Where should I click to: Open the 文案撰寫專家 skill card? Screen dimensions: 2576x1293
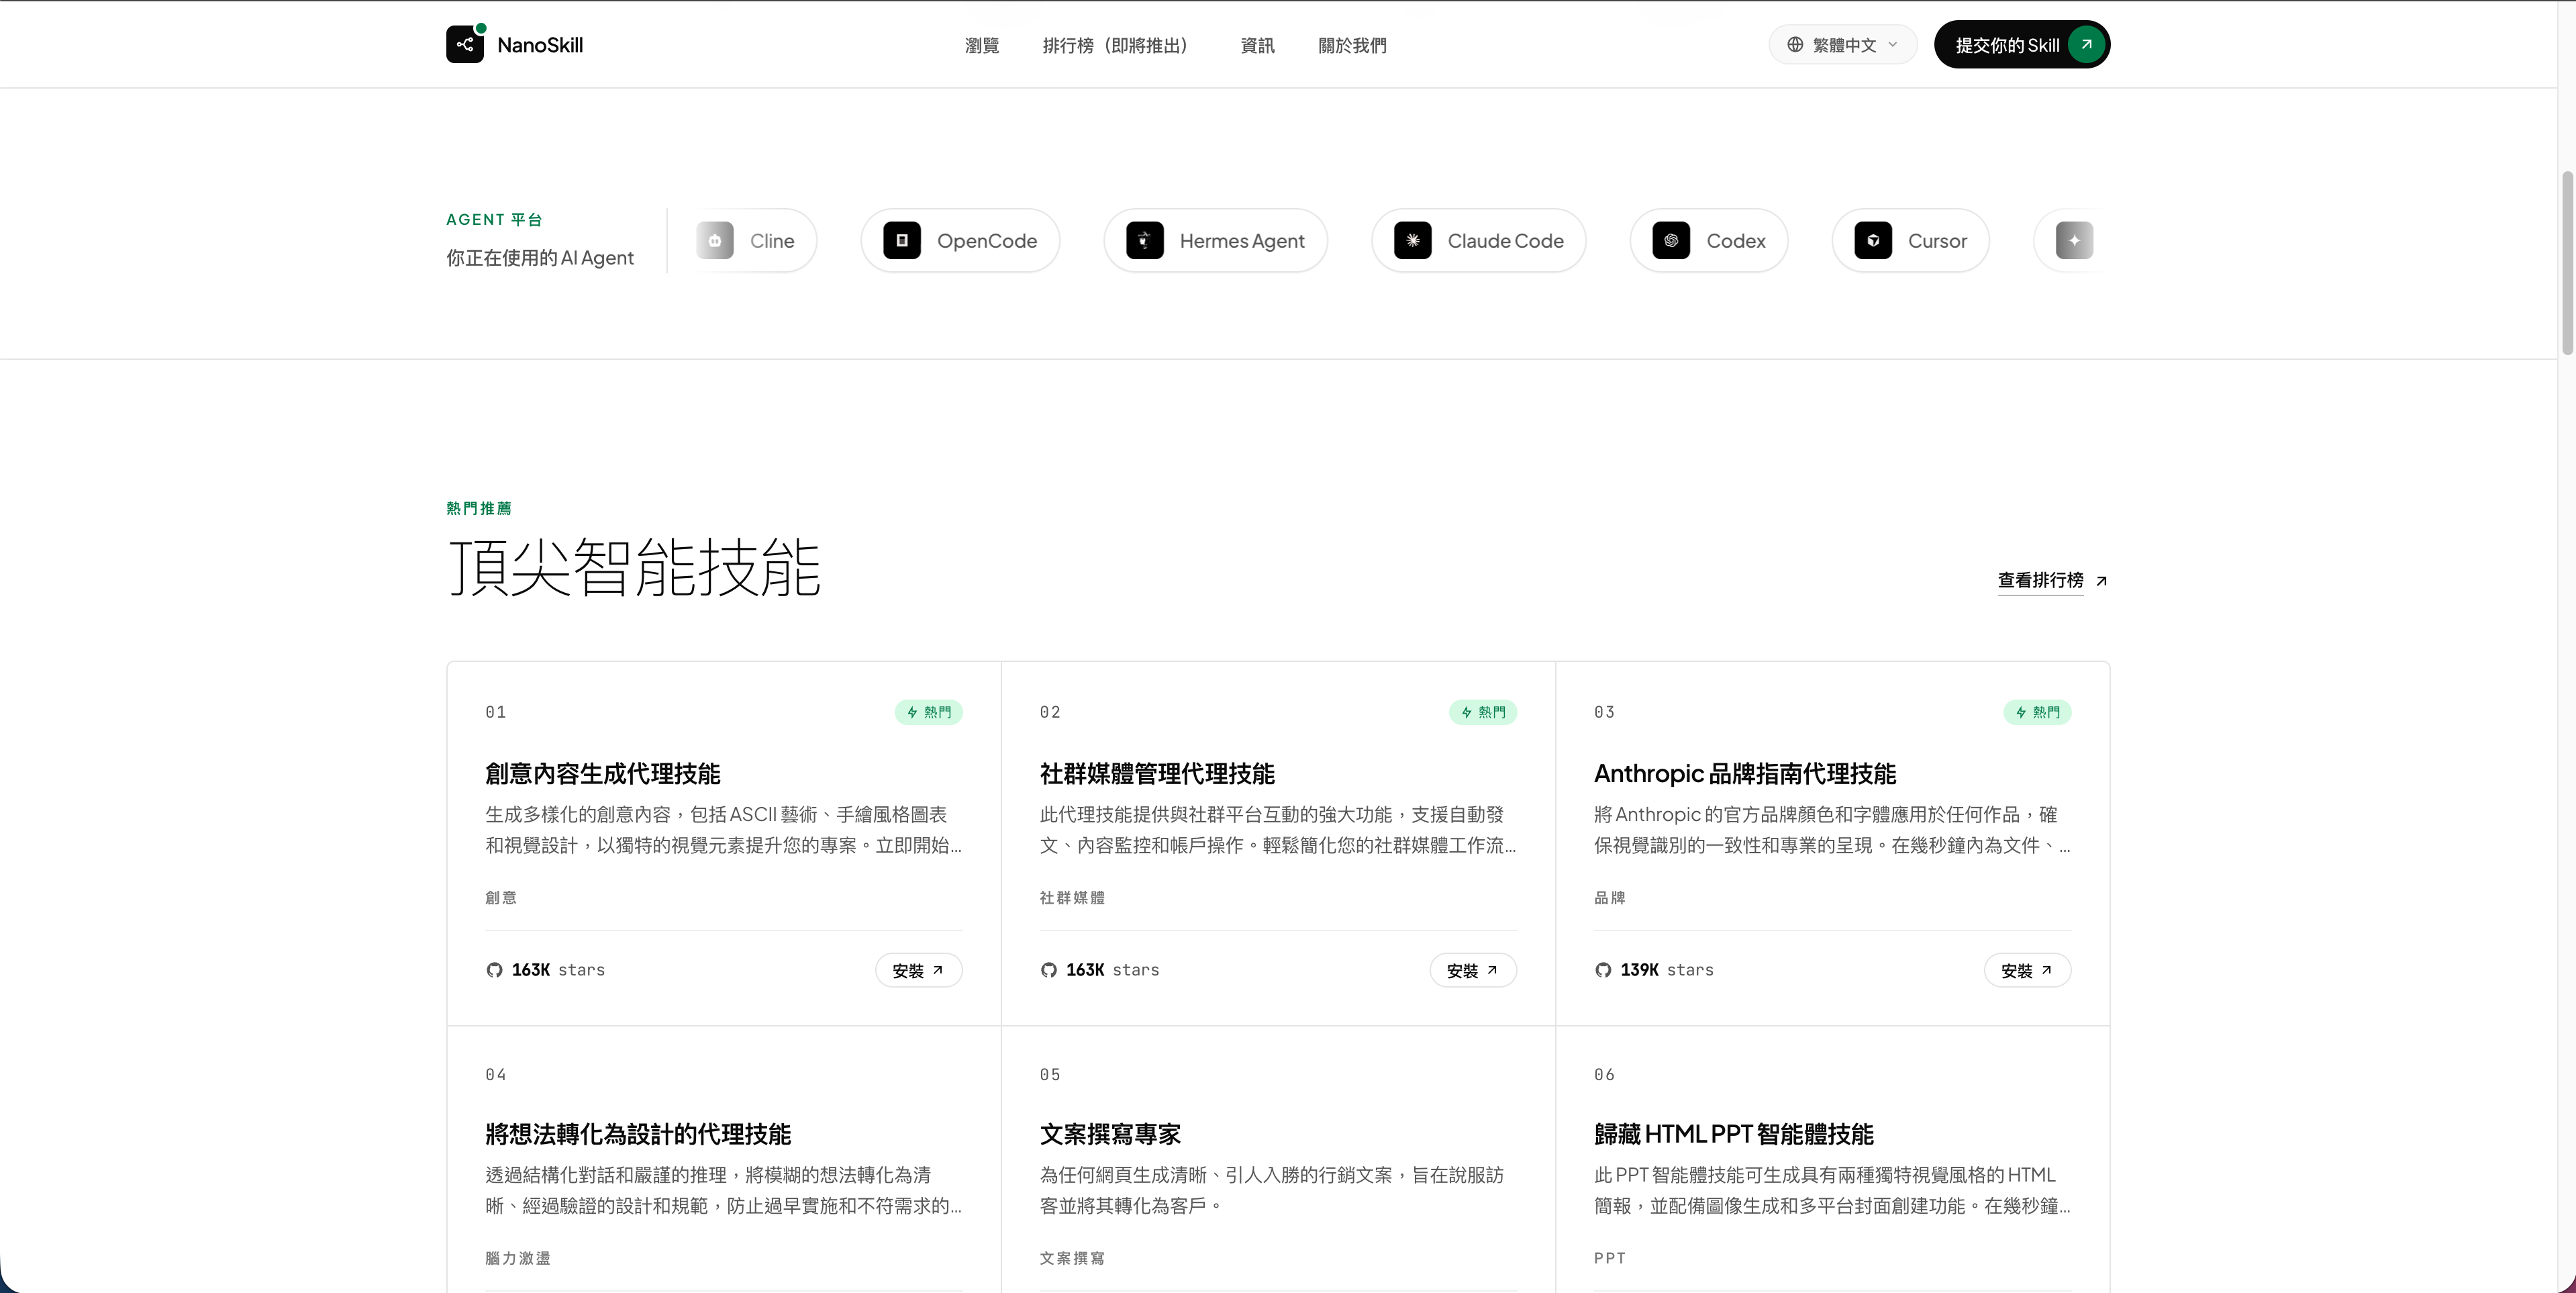[1277, 1160]
